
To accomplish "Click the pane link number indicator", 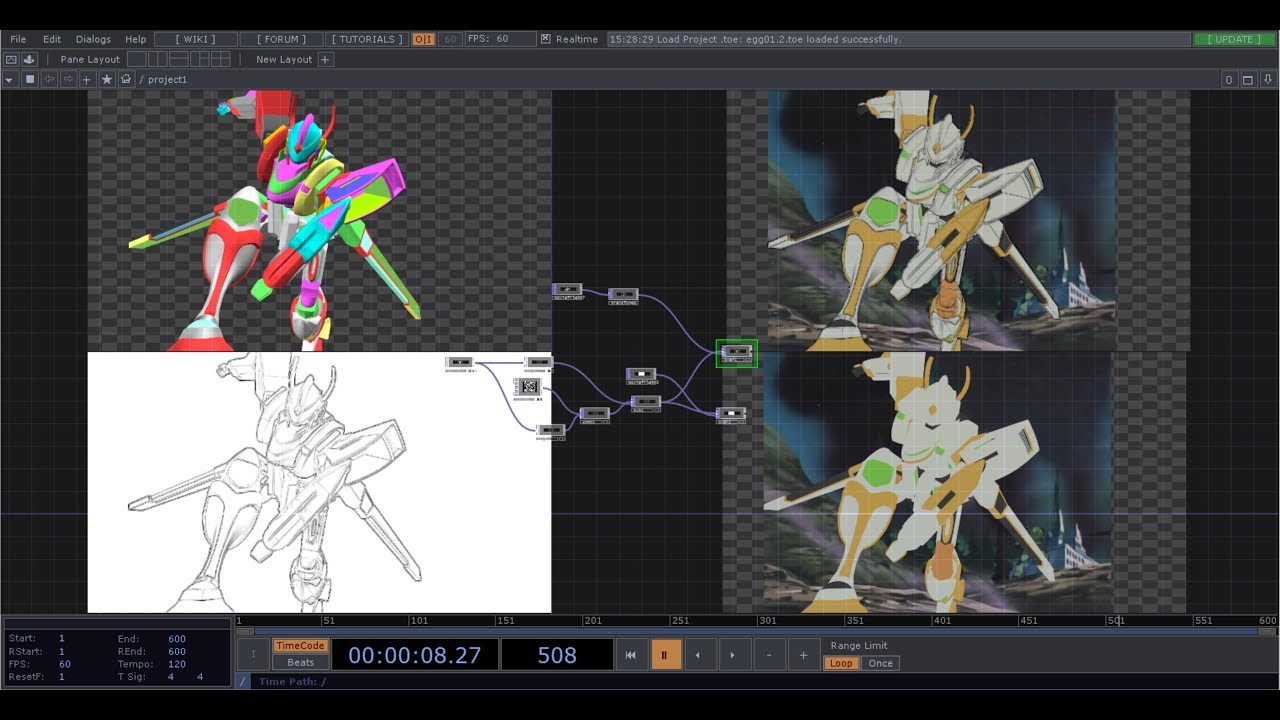I will tap(1229, 79).
